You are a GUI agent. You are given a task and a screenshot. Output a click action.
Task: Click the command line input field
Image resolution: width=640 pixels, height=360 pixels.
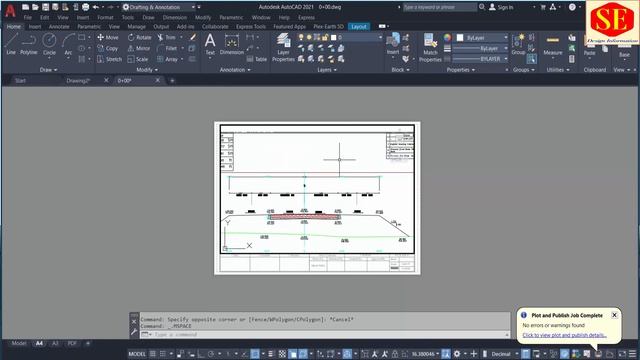pos(325,335)
